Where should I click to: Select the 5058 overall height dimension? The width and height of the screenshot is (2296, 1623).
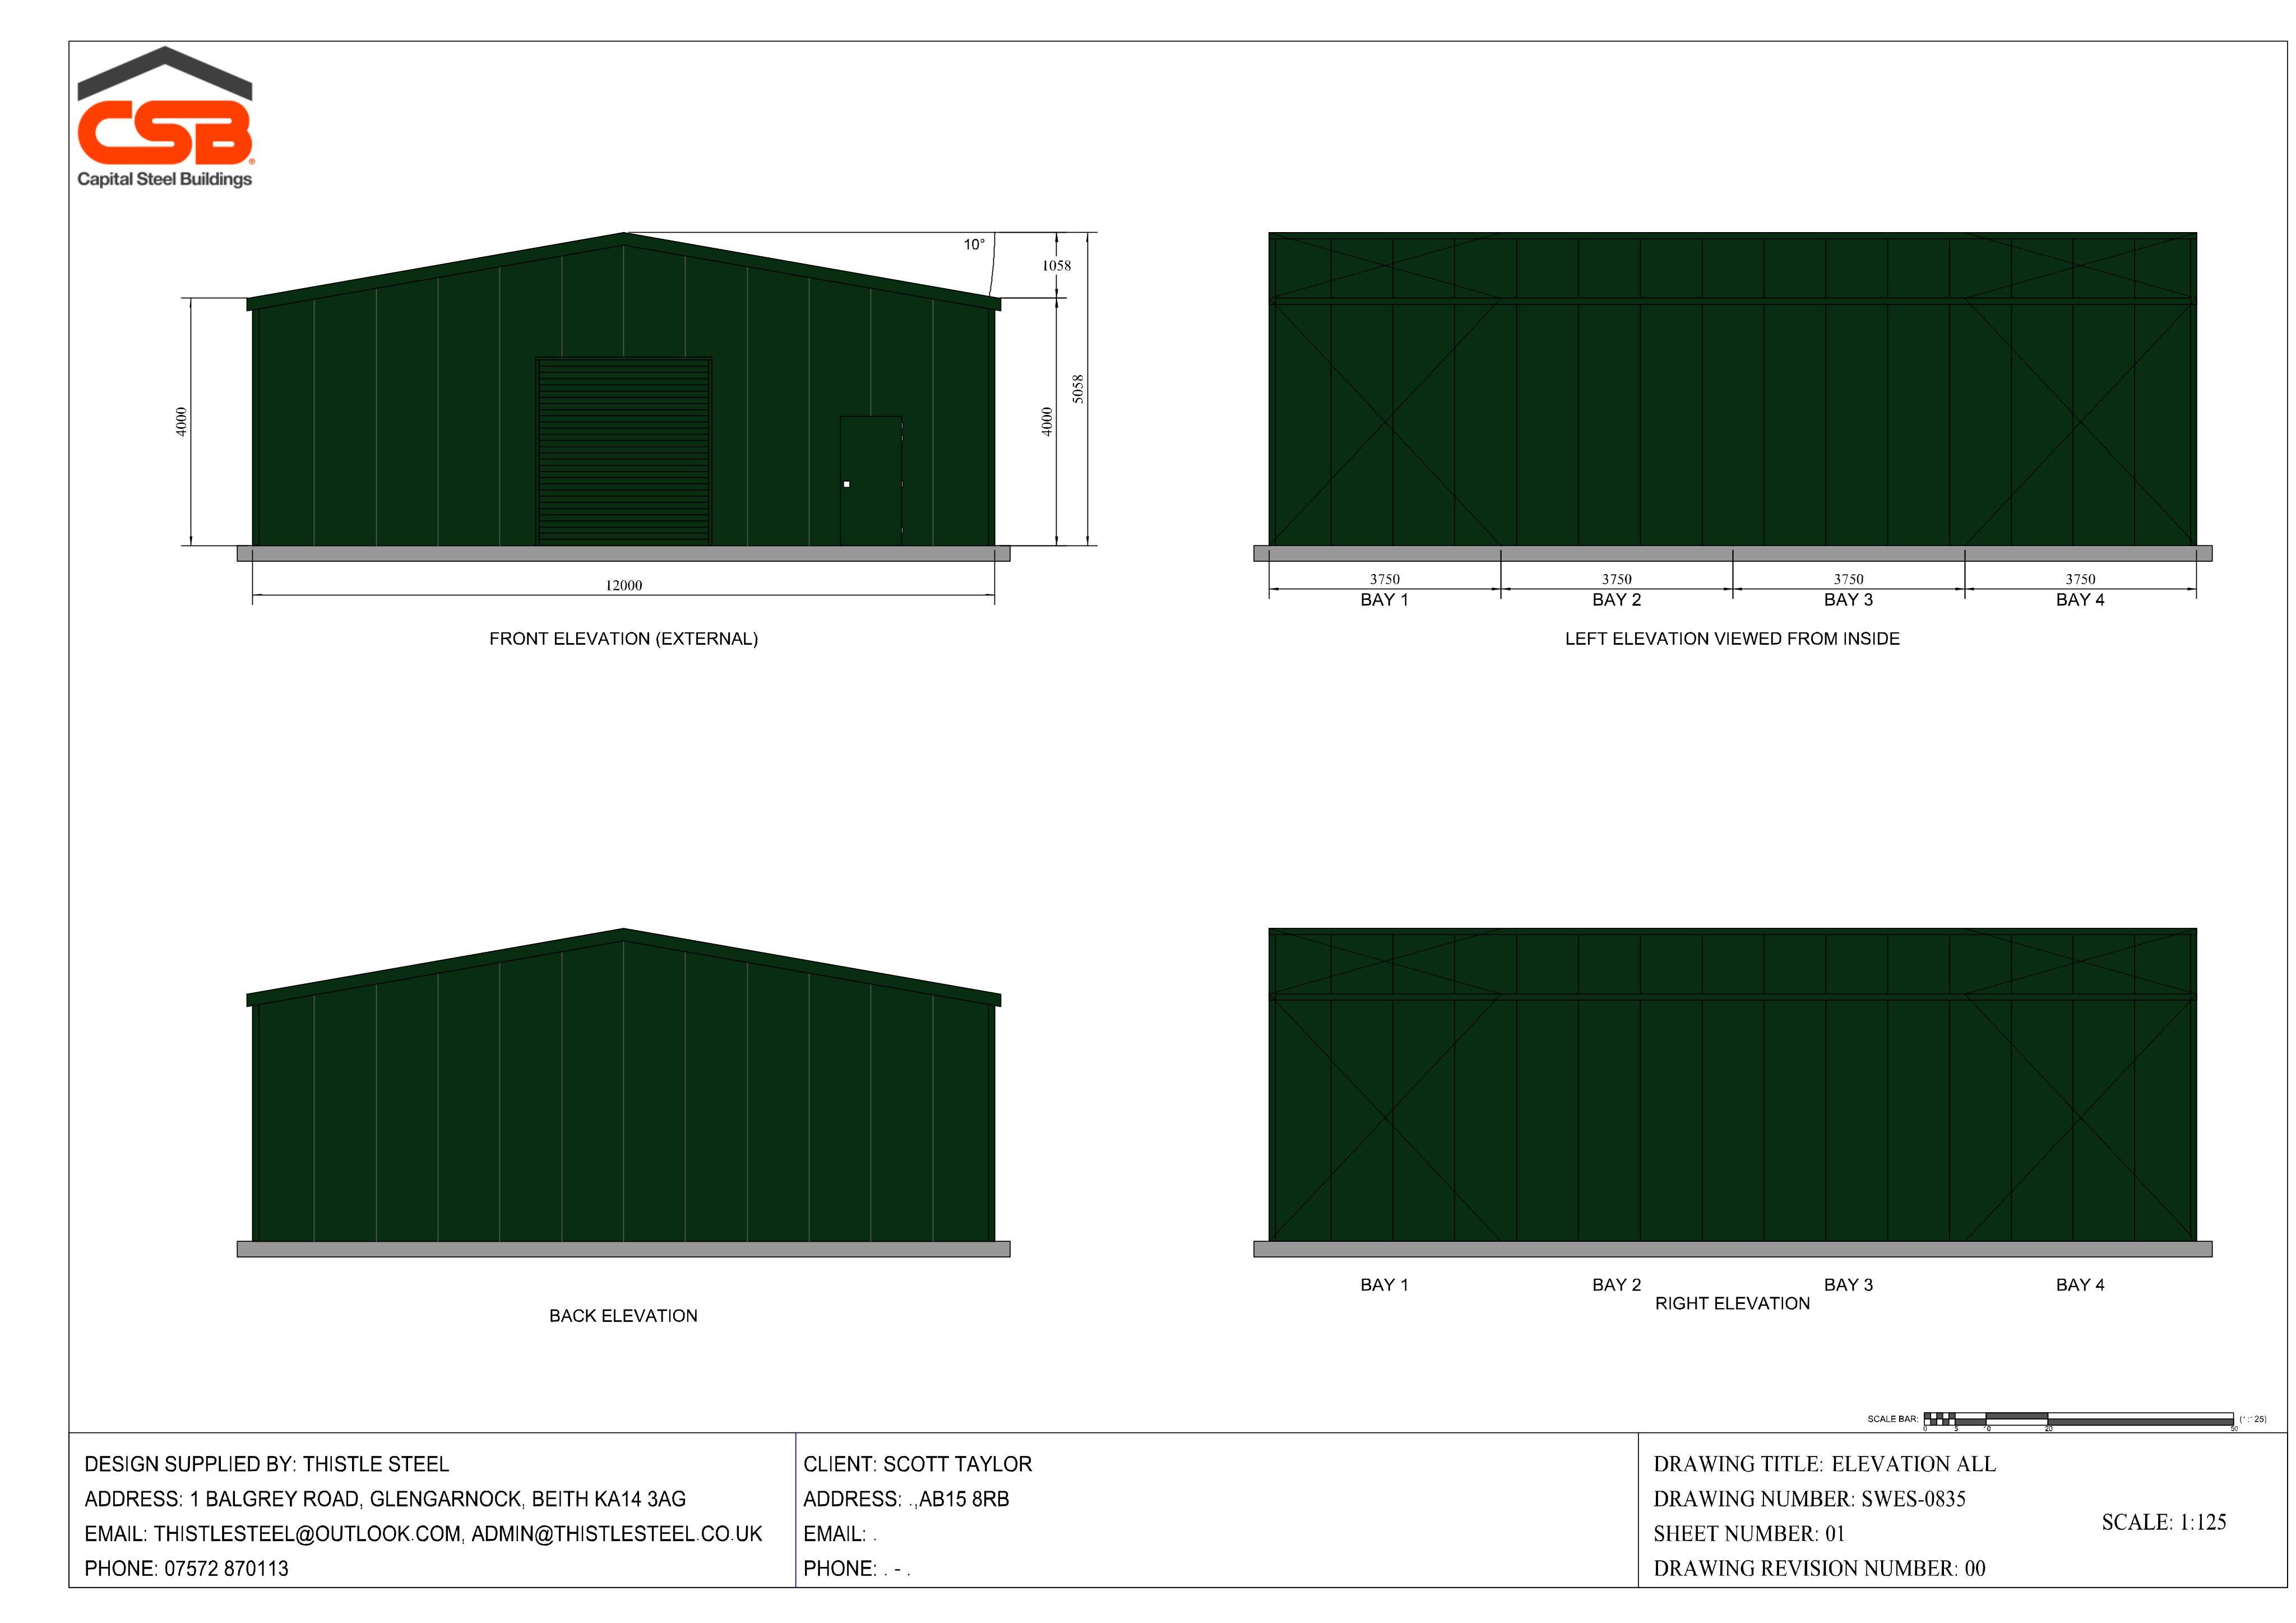pyautogui.click(x=1078, y=389)
